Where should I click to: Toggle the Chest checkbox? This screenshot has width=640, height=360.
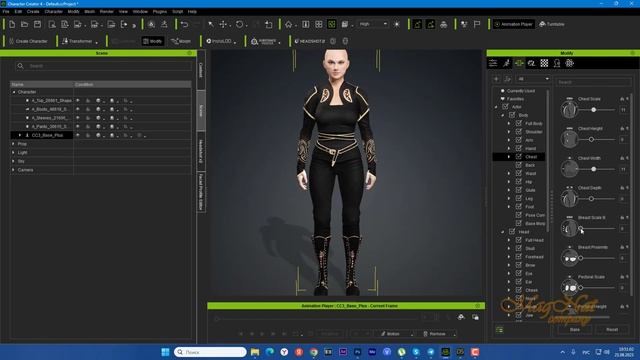519,156
